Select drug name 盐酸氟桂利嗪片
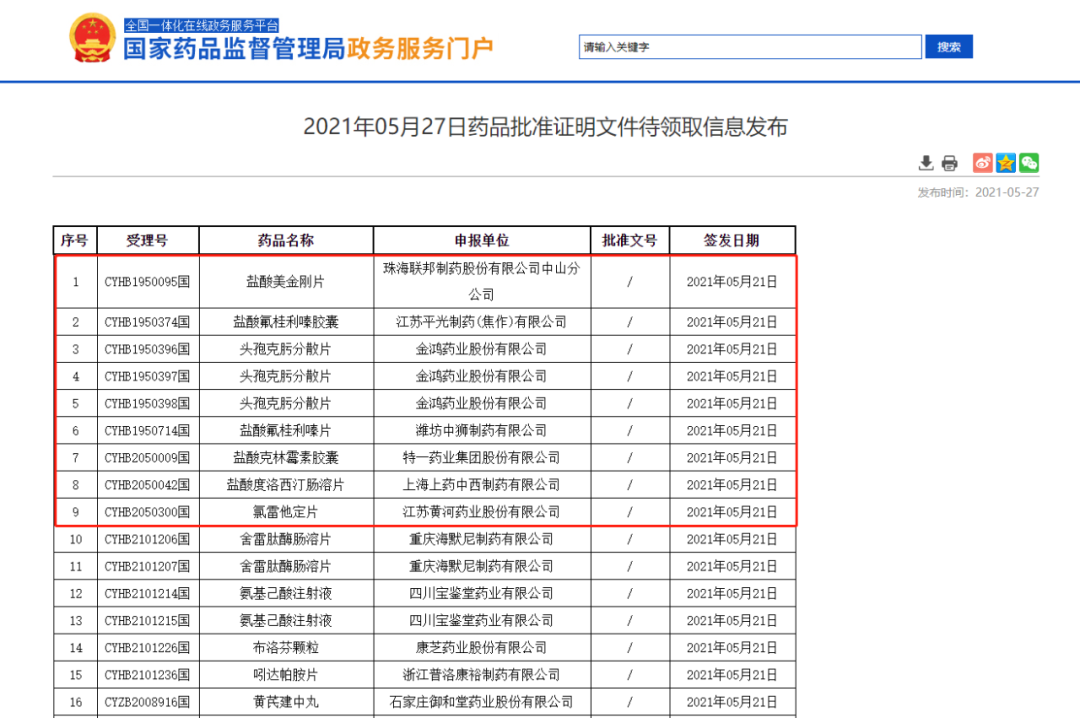Viewport: 1080px width, 718px height. point(285,431)
